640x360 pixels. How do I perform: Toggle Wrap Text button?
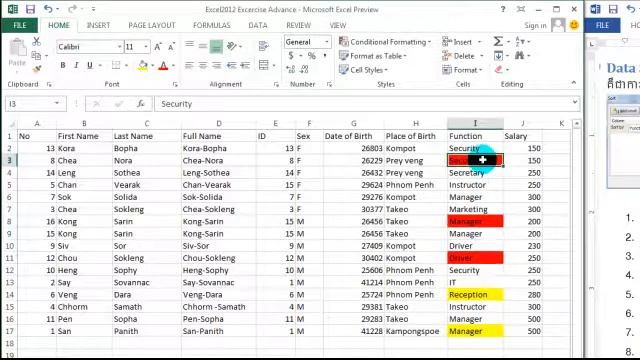click(264, 46)
